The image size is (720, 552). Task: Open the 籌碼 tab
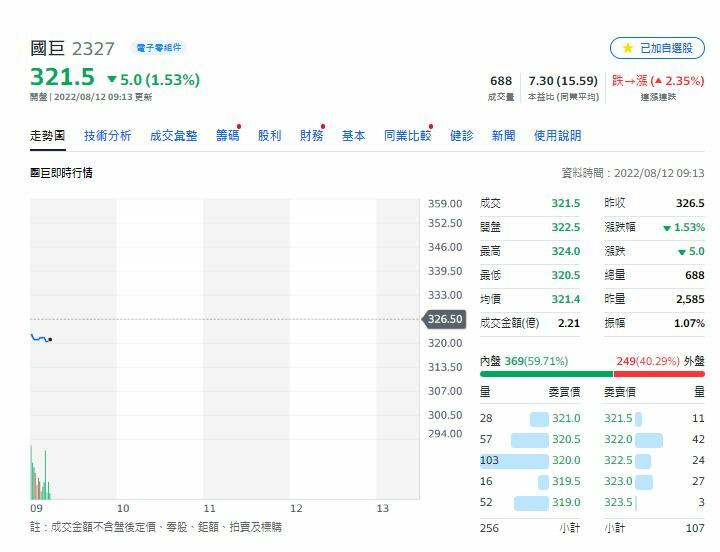click(x=227, y=136)
